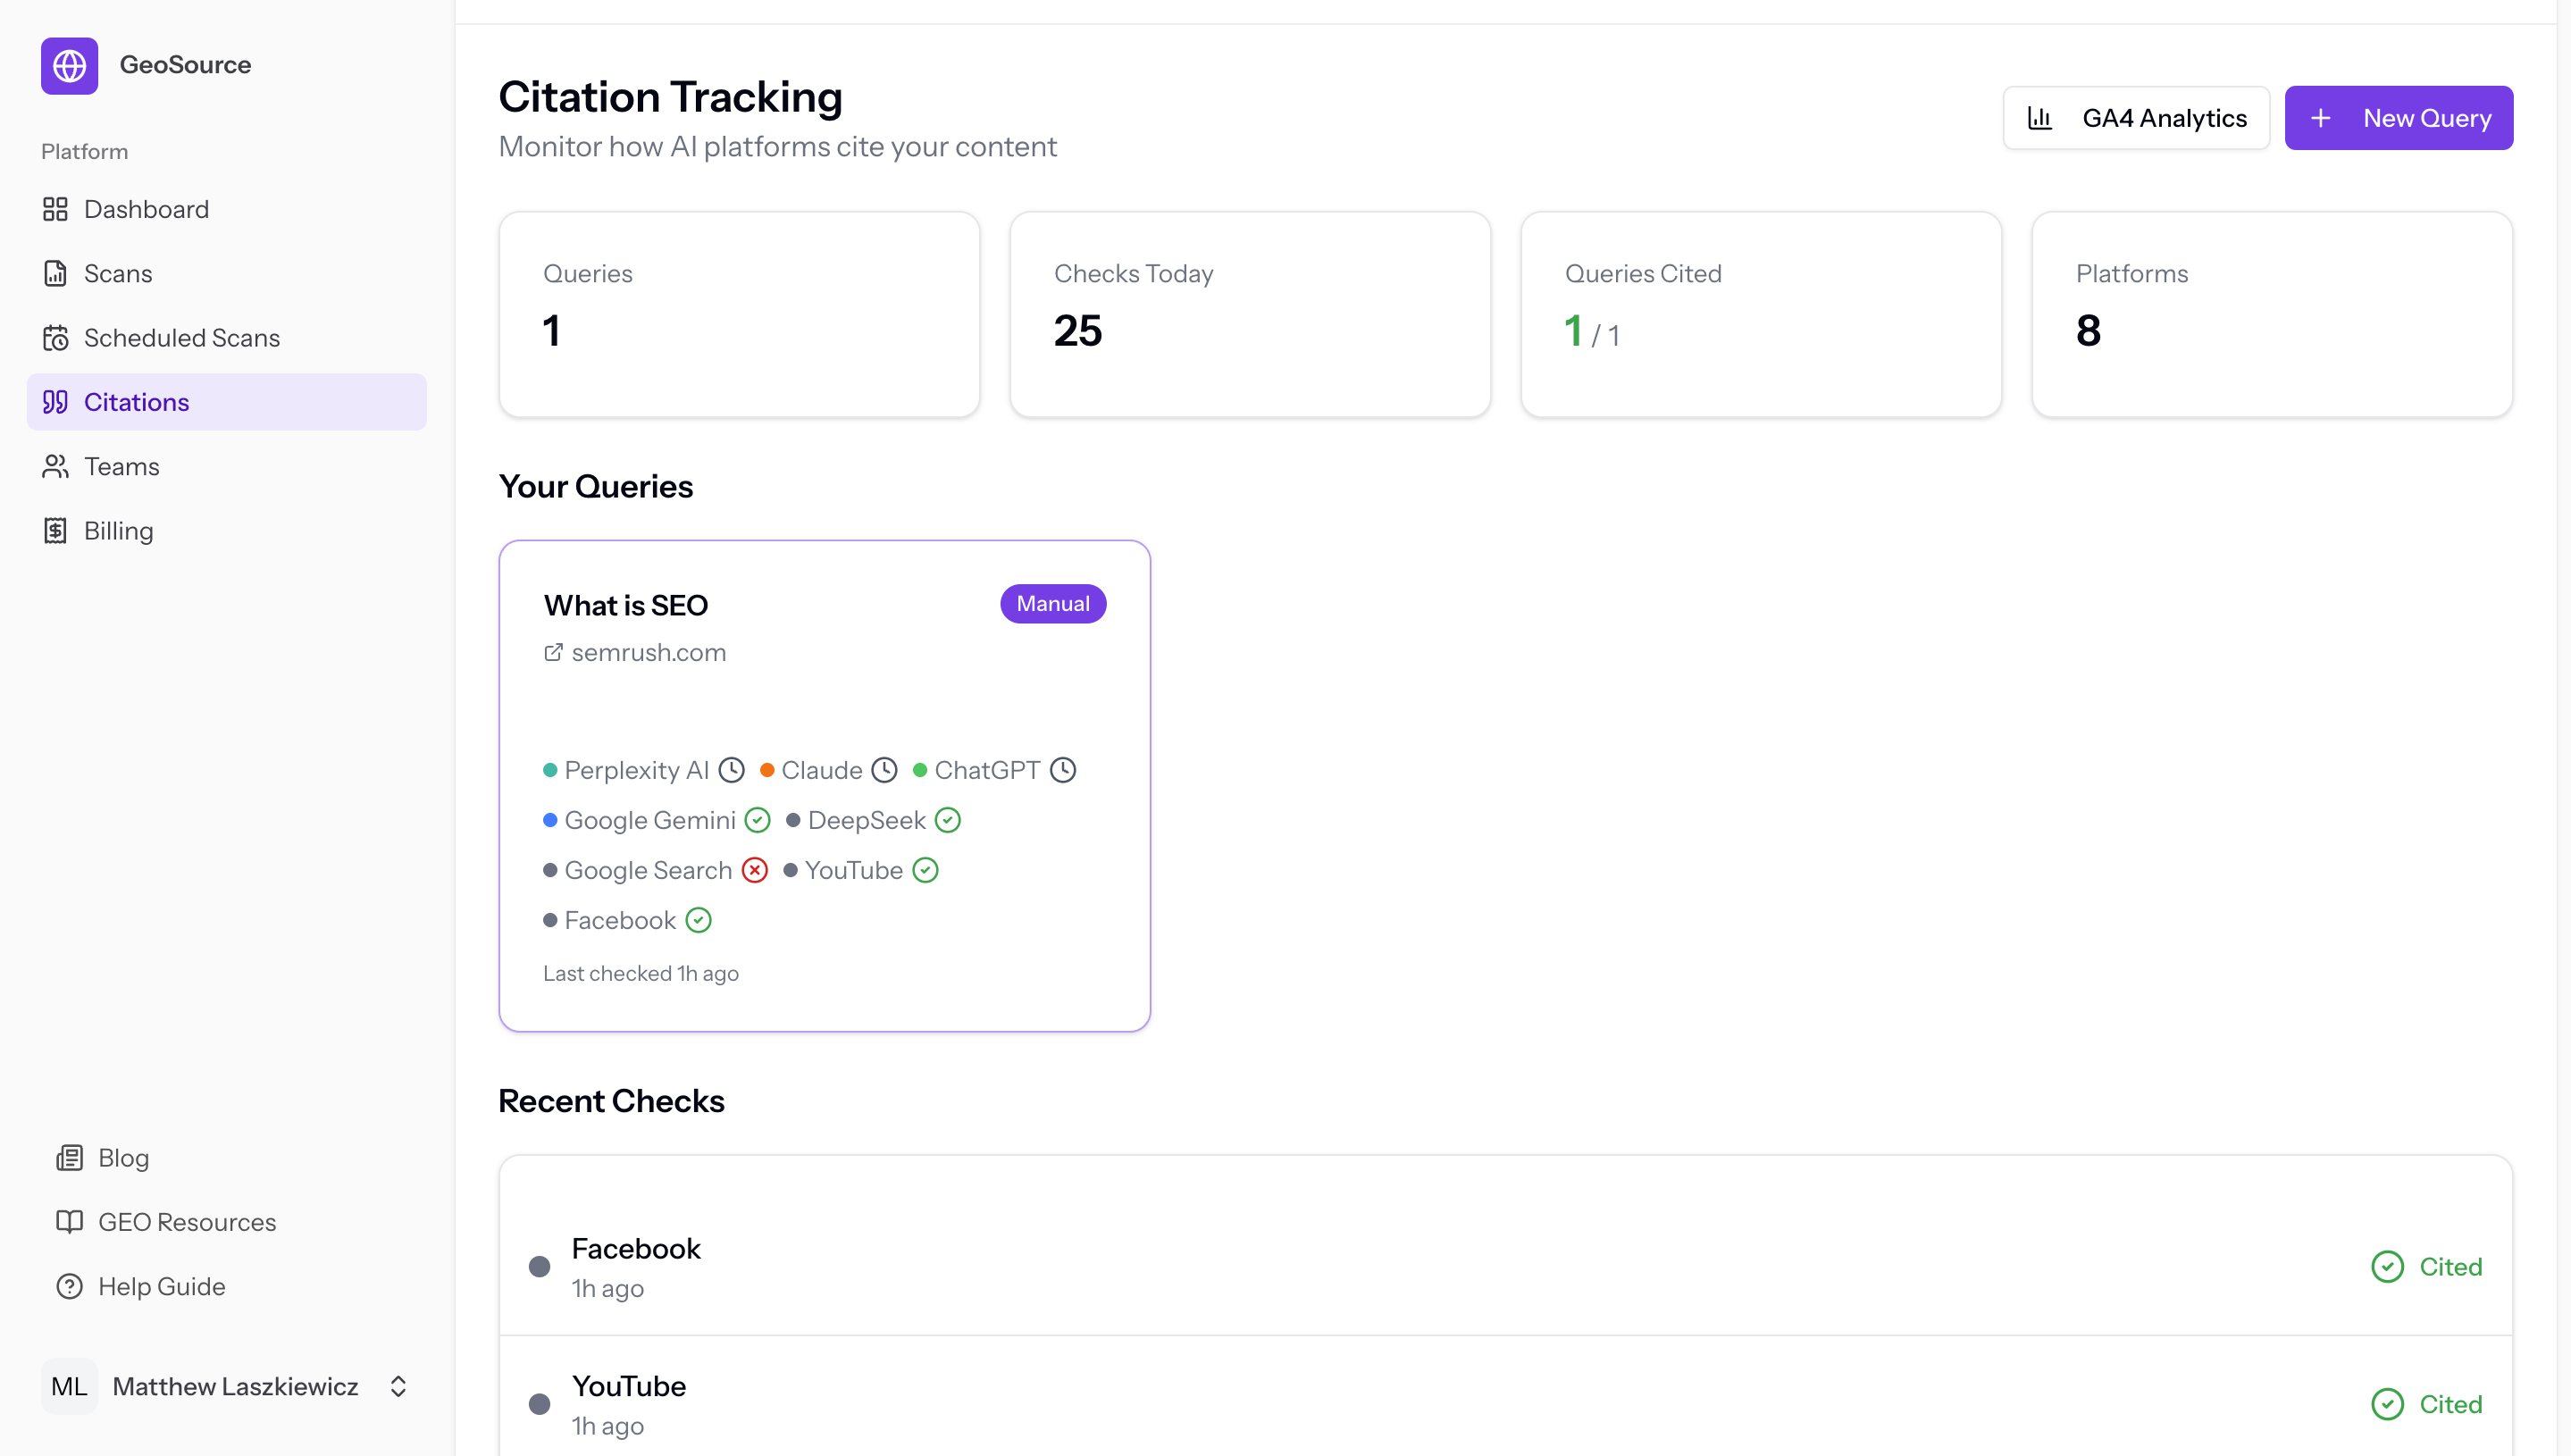
Task: Click the Manual badge on What is SEO
Action: tap(1052, 603)
